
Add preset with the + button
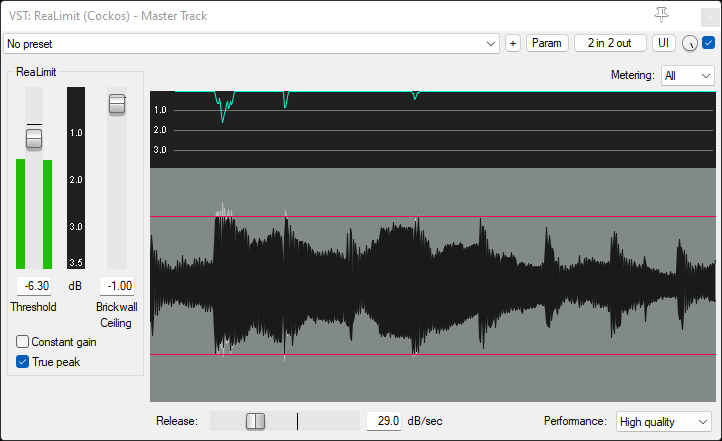pyautogui.click(x=513, y=43)
